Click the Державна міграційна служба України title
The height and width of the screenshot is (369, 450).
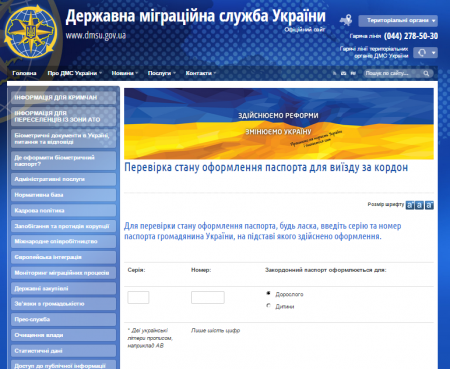coord(195,17)
